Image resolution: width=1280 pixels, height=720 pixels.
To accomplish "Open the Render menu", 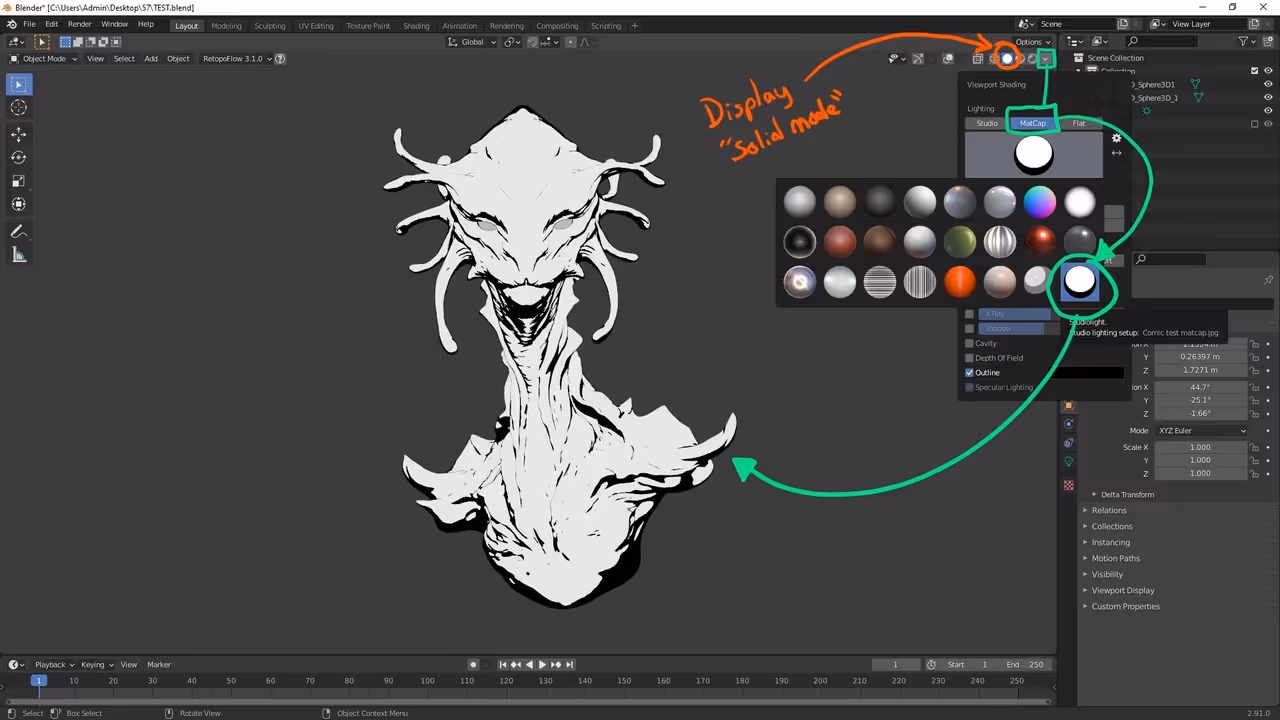I will coord(80,24).
